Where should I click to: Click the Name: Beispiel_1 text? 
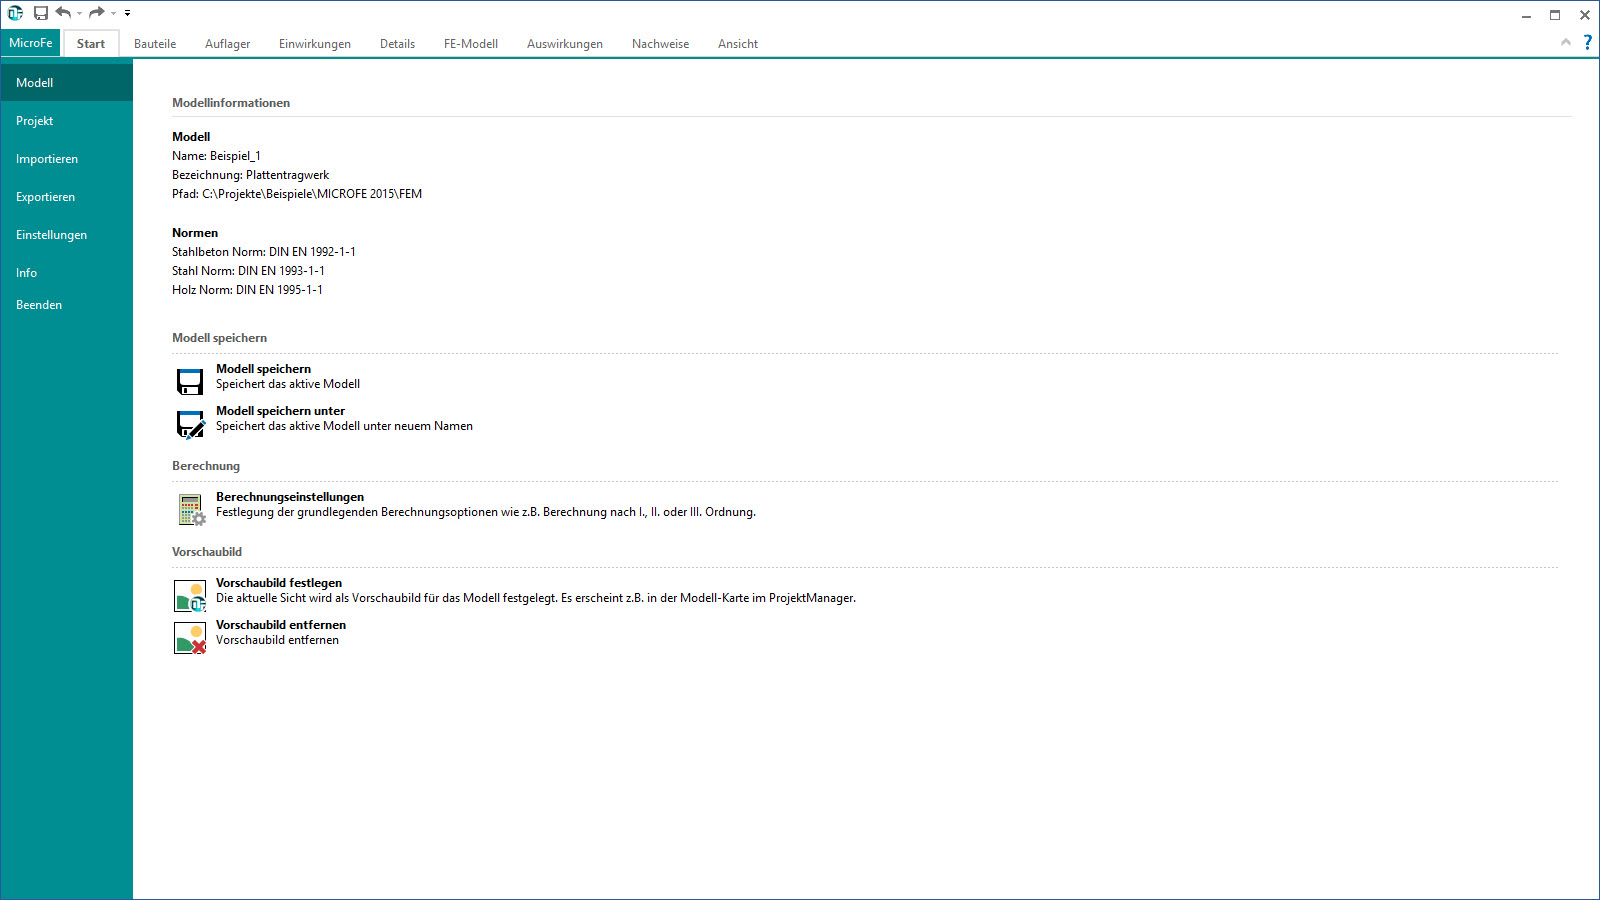(x=216, y=156)
